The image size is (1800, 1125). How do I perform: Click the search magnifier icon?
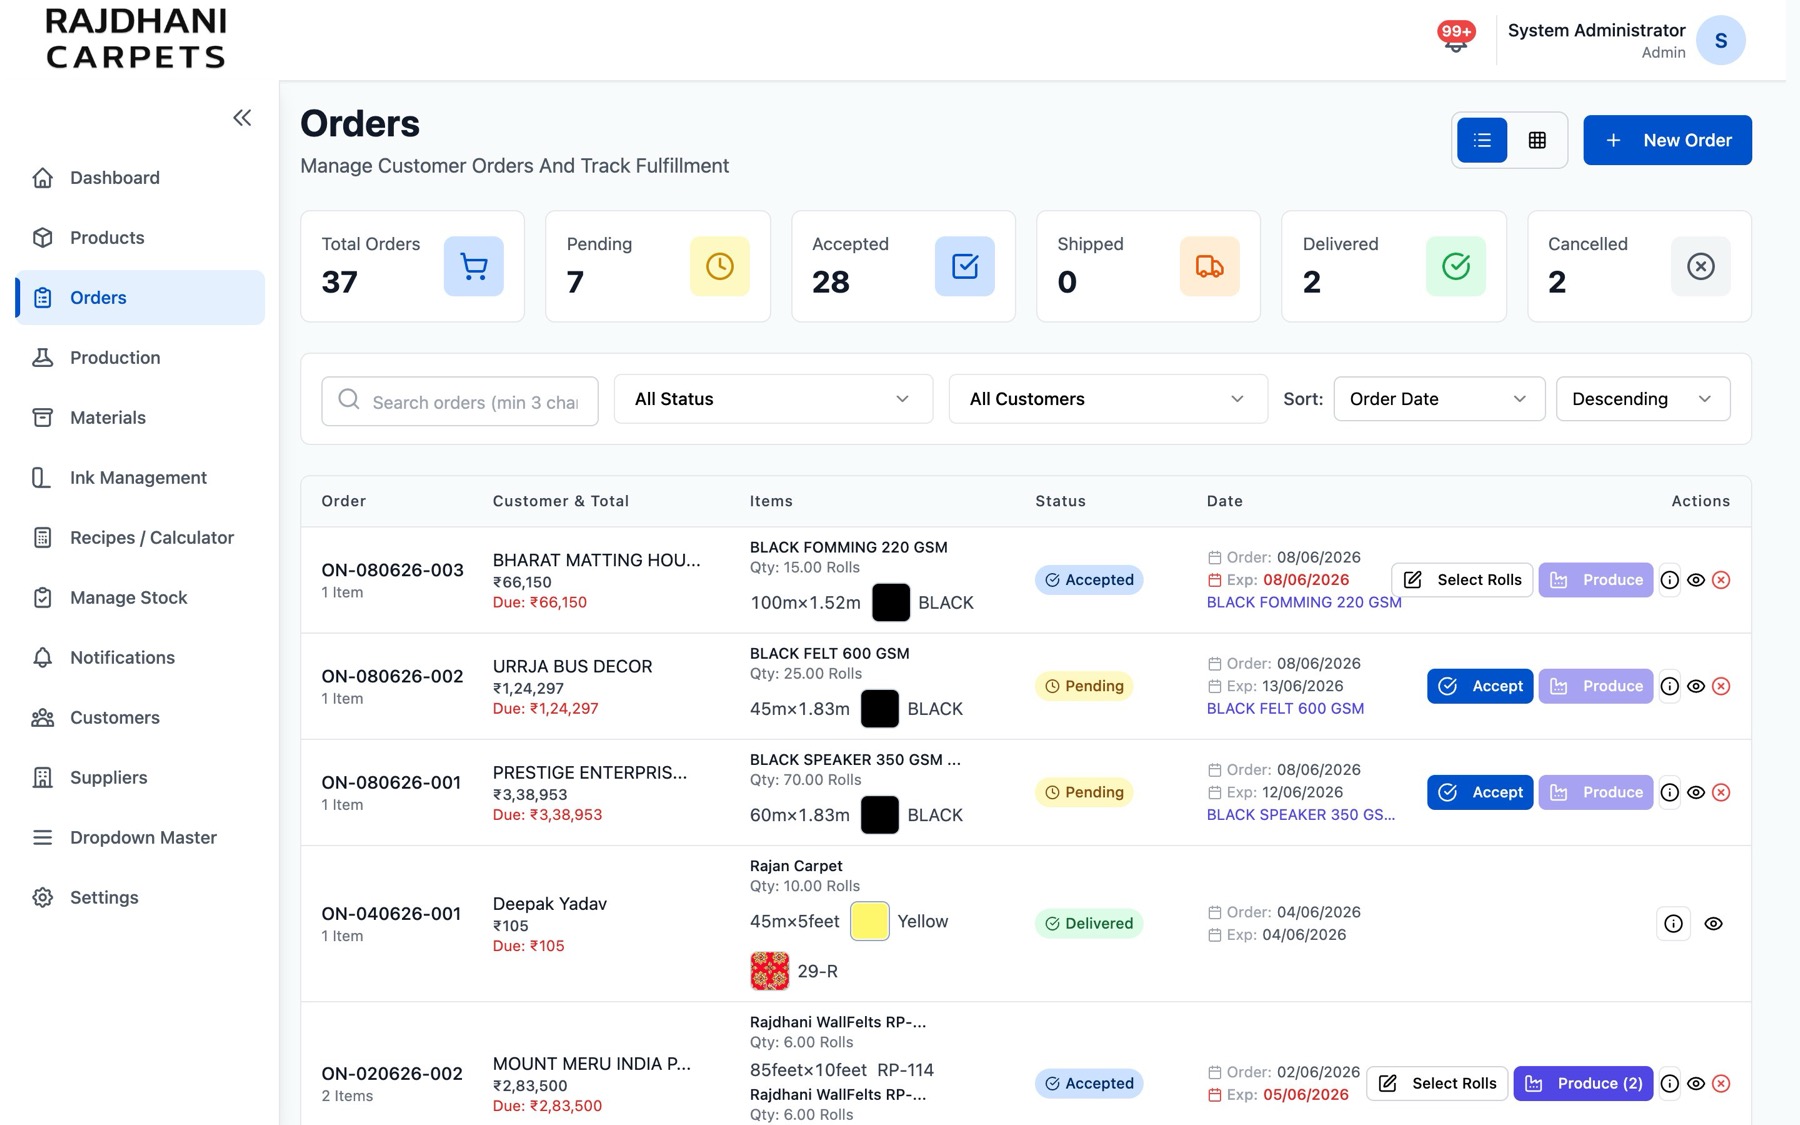349,400
